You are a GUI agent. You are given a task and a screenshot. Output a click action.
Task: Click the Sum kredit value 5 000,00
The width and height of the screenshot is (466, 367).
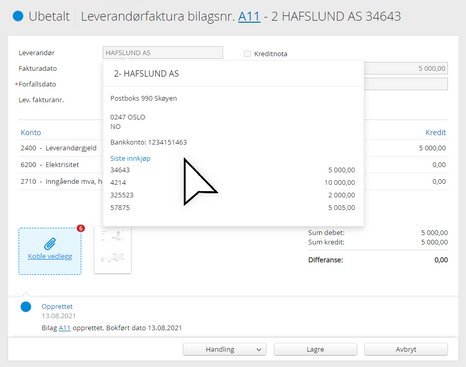[x=434, y=242]
